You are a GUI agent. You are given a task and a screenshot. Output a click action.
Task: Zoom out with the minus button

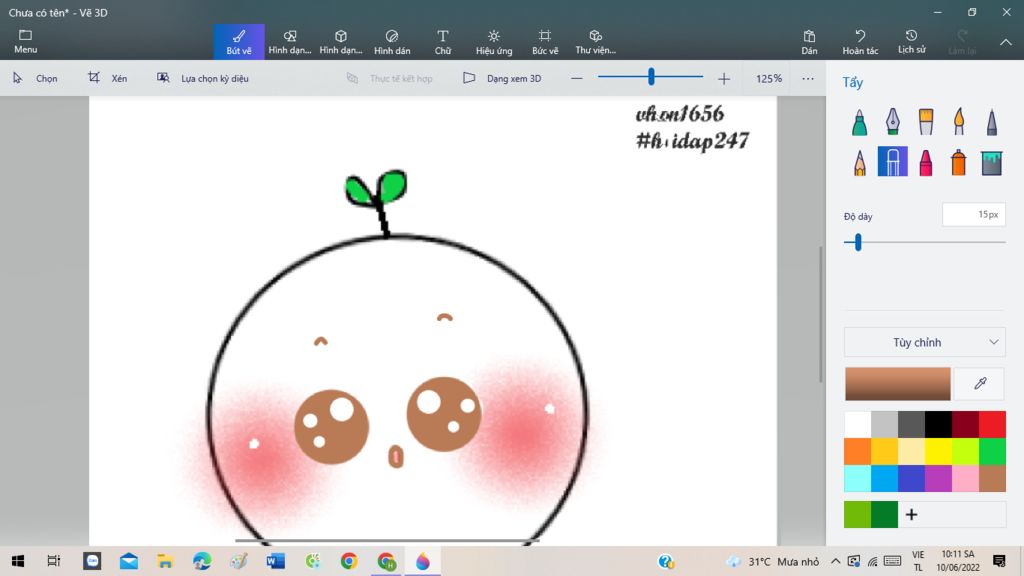click(577, 78)
